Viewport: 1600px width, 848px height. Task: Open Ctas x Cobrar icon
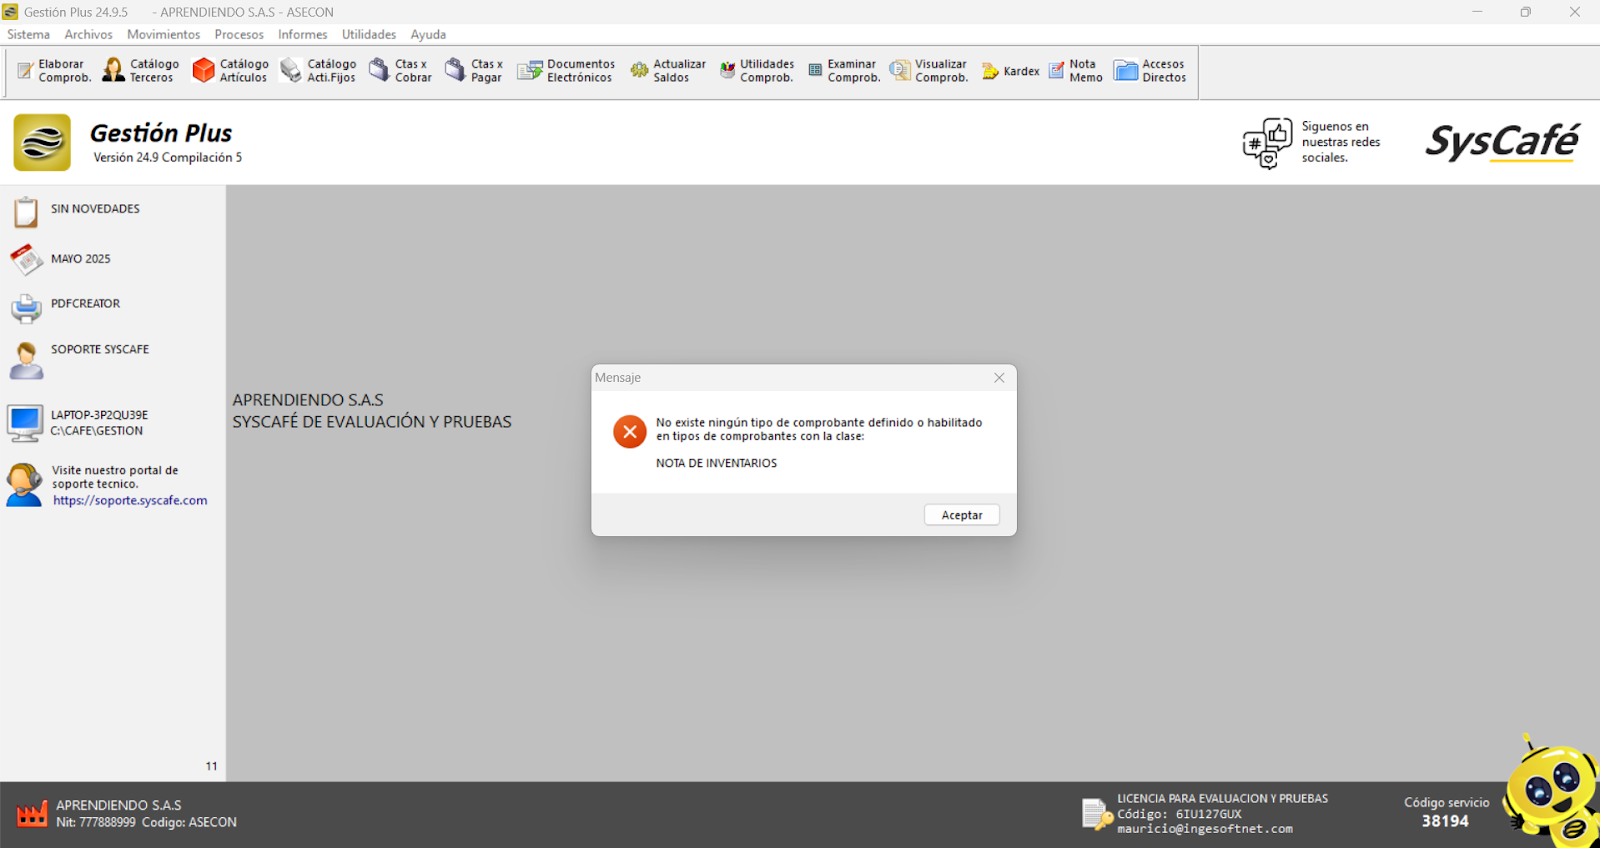click(x=379, y=71)
